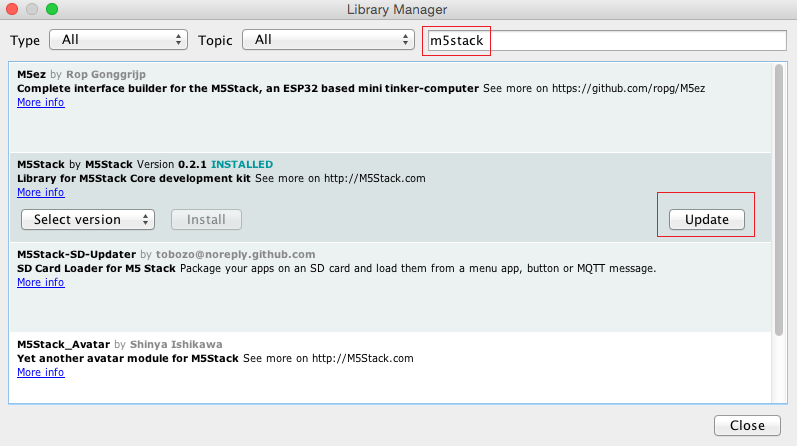Close the Library Manager dialog
Image resolution: width=797 pixels, height=446 pixels.
coord(747,426)
